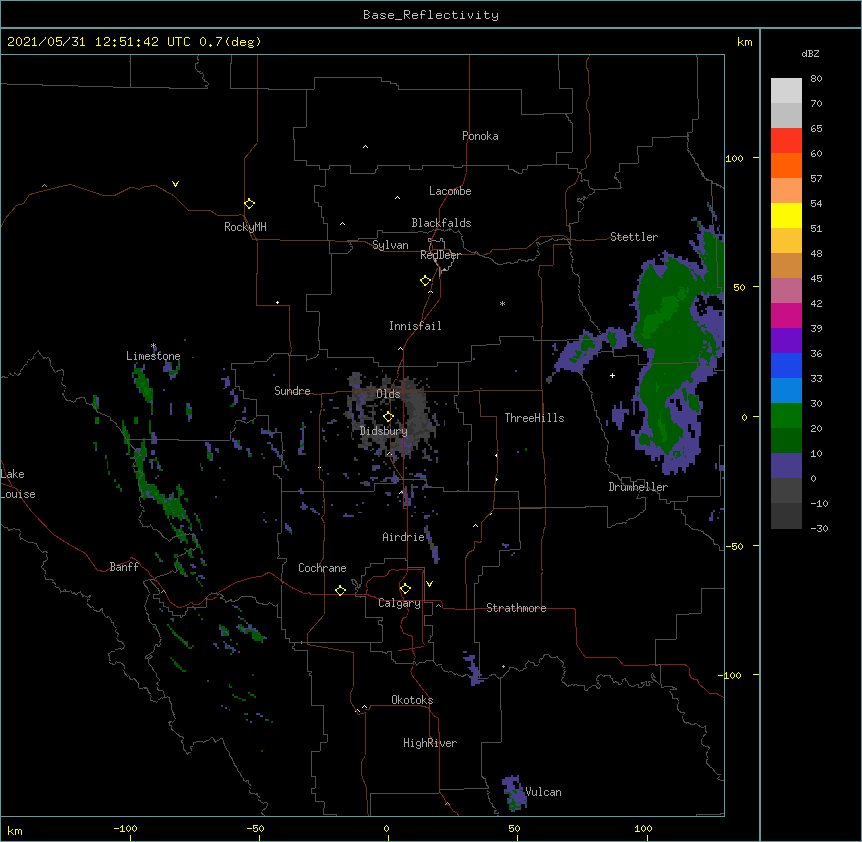
Task: Click the Stettler city label
Action: point(634,237)
